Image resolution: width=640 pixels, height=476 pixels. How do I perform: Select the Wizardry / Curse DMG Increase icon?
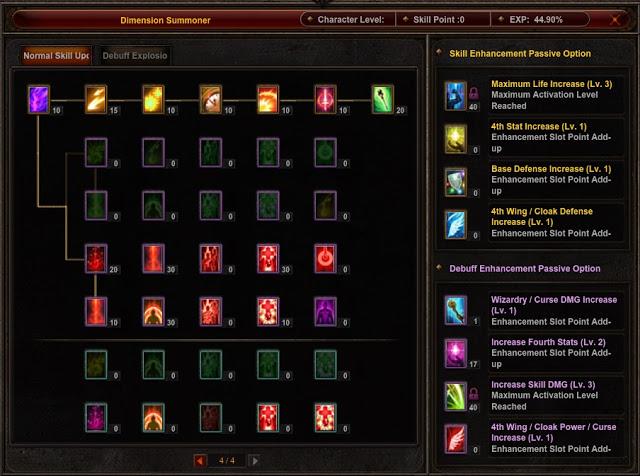click(456, 310)
